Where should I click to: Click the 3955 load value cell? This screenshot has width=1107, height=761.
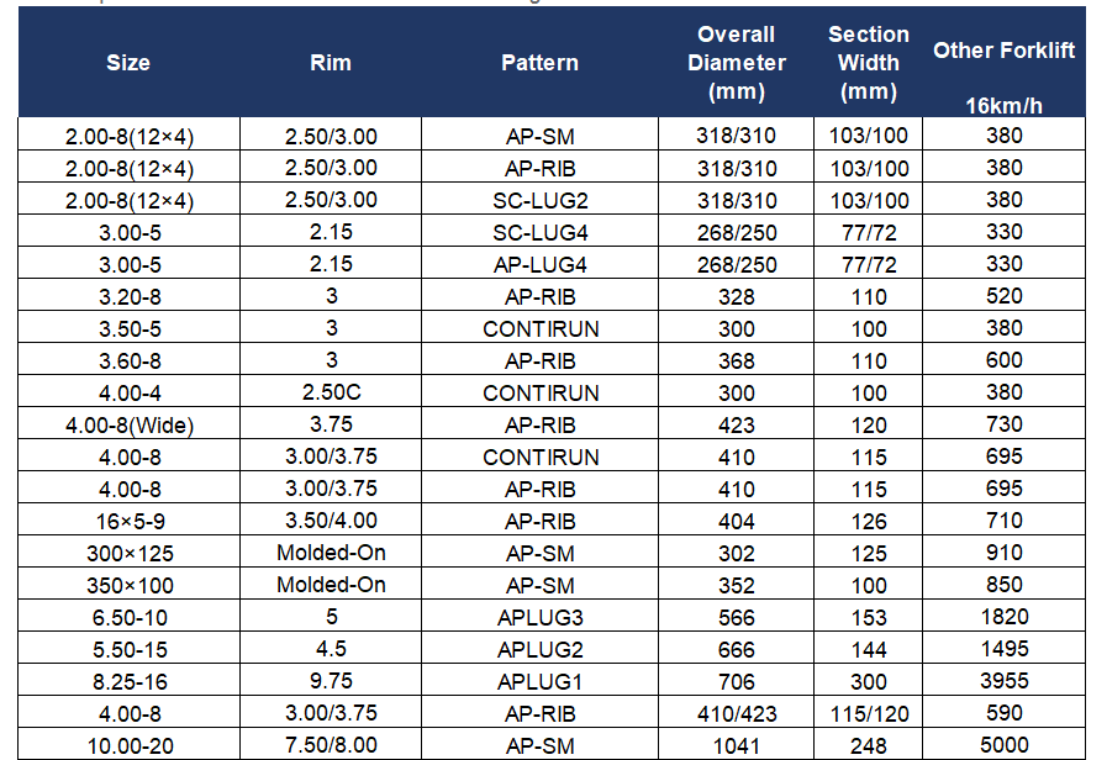pyautogui.click(x=1004, y=681)
